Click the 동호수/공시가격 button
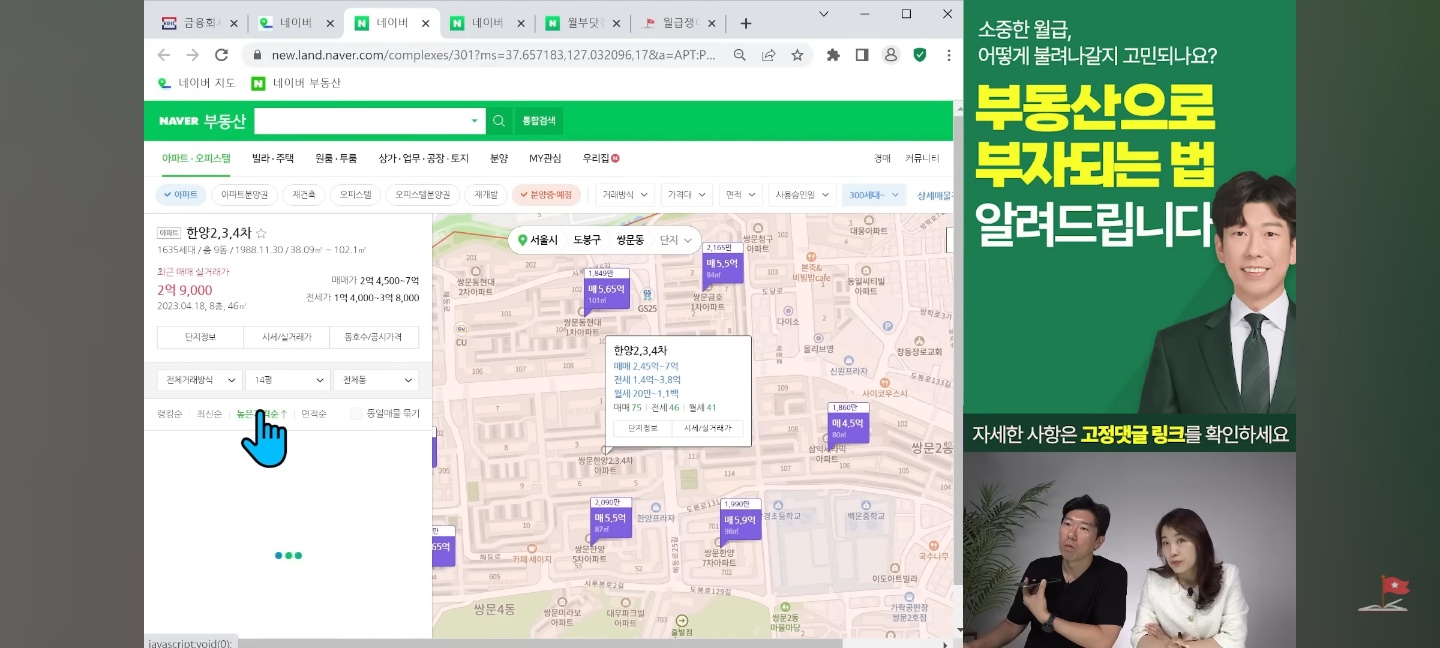Screen dimensions: 1440x648 pyautogui.click(x=375, y=337)
